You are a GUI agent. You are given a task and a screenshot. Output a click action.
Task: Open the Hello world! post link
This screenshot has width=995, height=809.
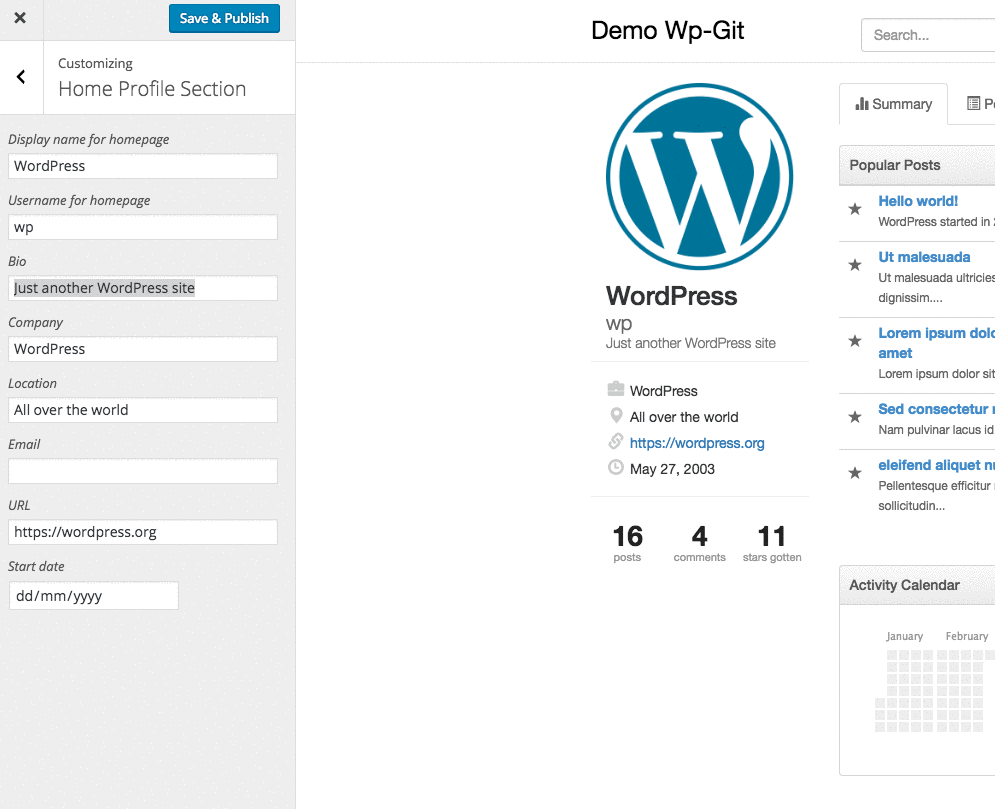click(918, 201)
